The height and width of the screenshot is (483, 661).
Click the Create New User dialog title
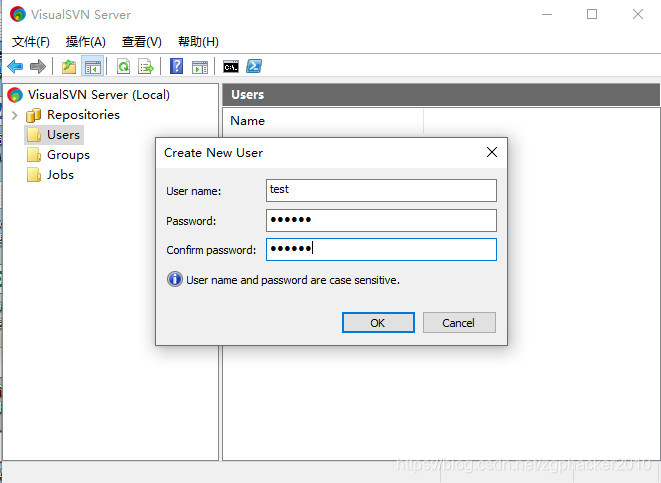(x=213, y=153)
